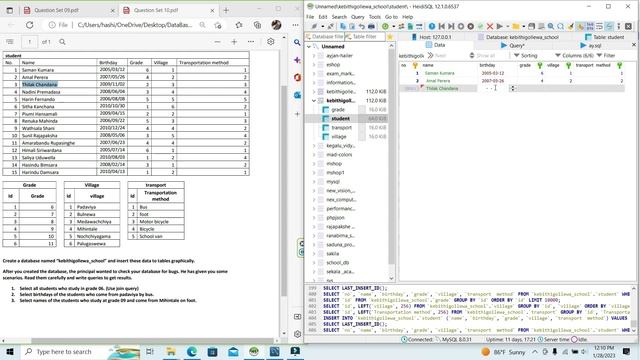Open the Search menu in HeidiSQL
Viewport: 640px width, 360px height.
coord(339,17)
